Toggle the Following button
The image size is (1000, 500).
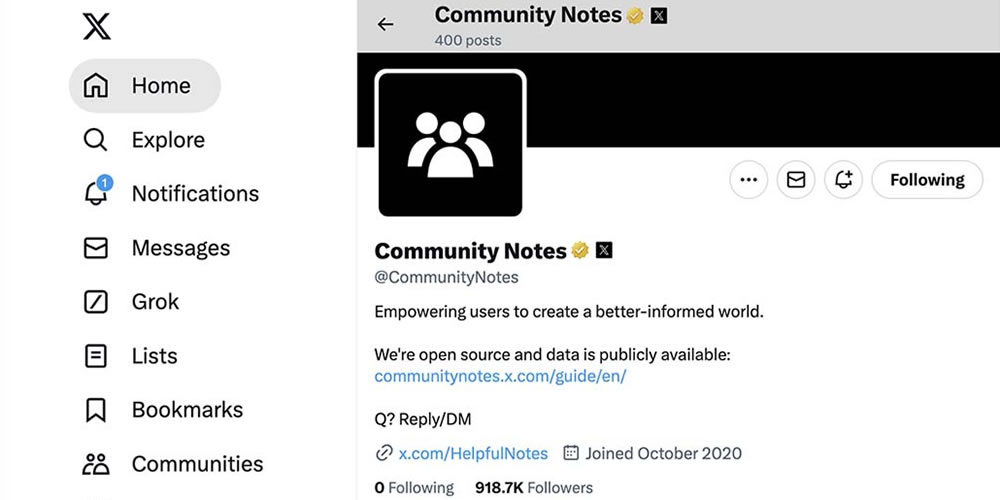927,180
